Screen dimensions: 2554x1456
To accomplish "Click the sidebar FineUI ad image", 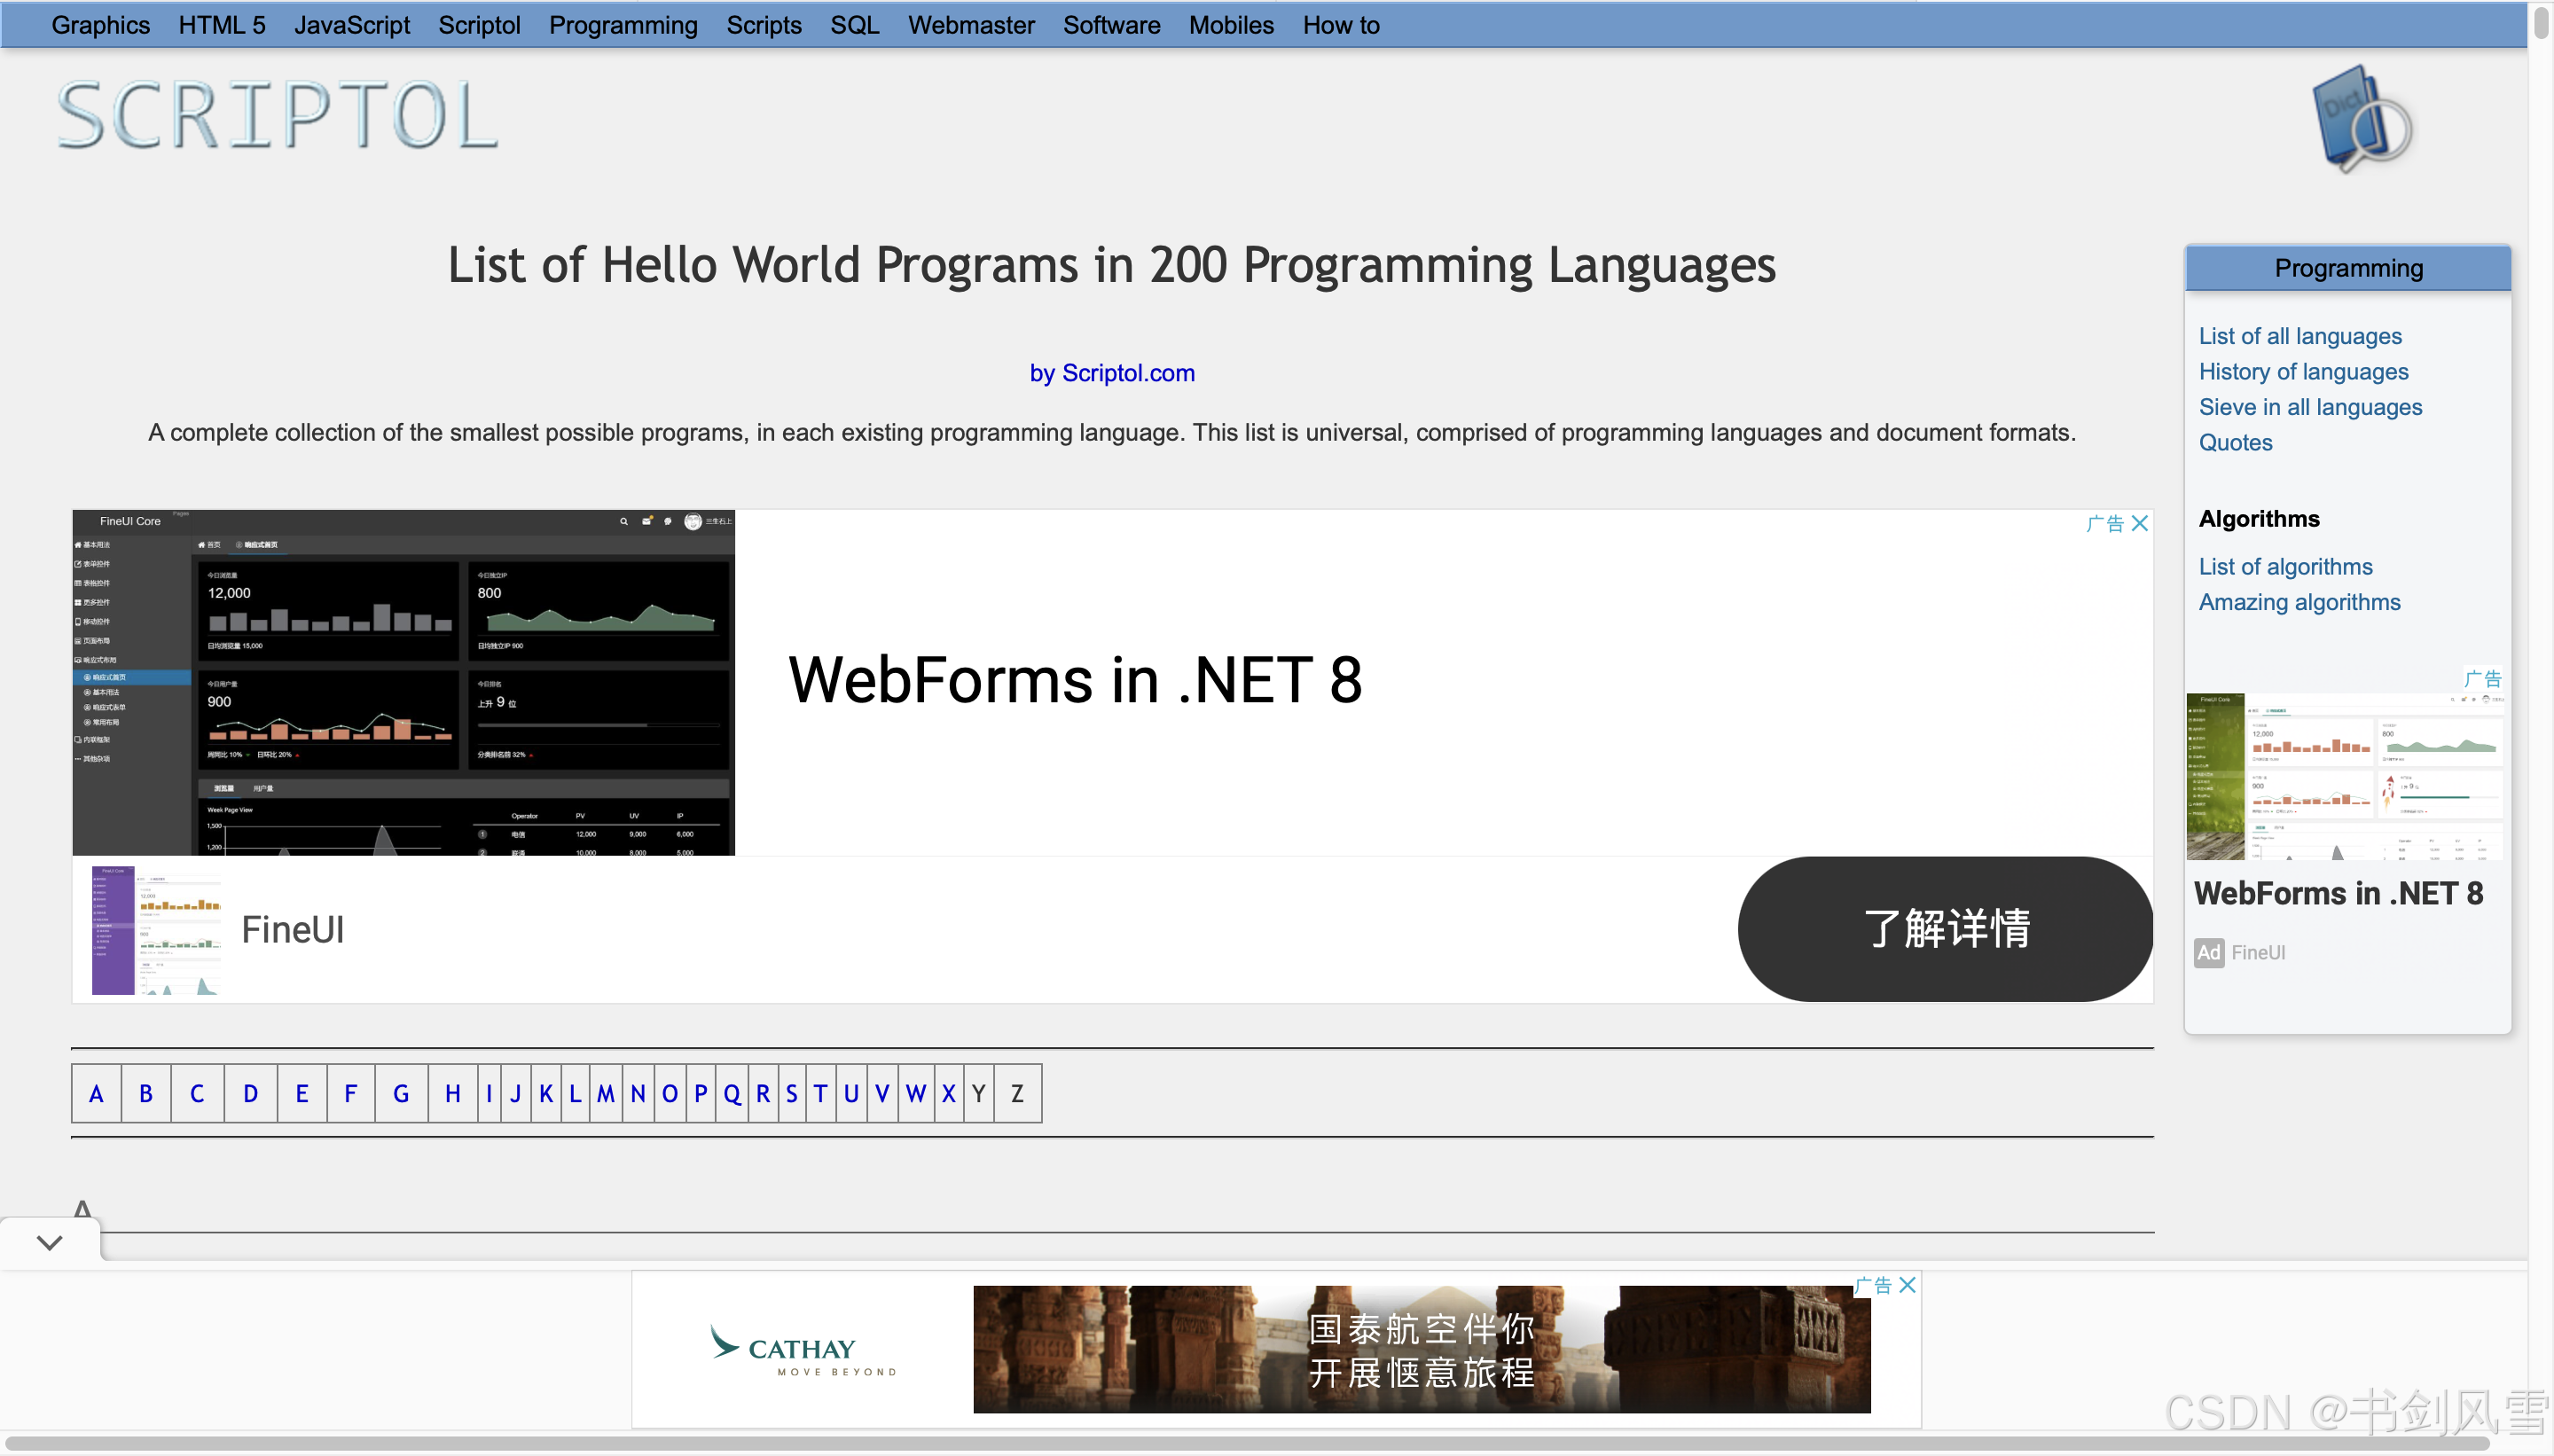I will pyautogui.click(x=2345, y=776).
